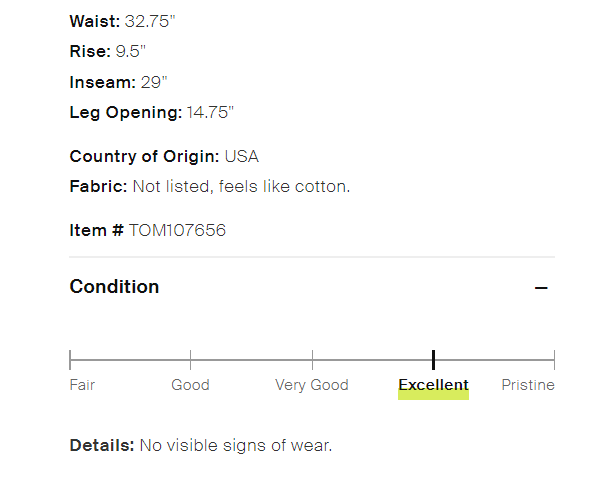The width and height of the screenshot is (615, 487).
Task: Click the highlighted Excellent condition label
Action: coord(433,385)
